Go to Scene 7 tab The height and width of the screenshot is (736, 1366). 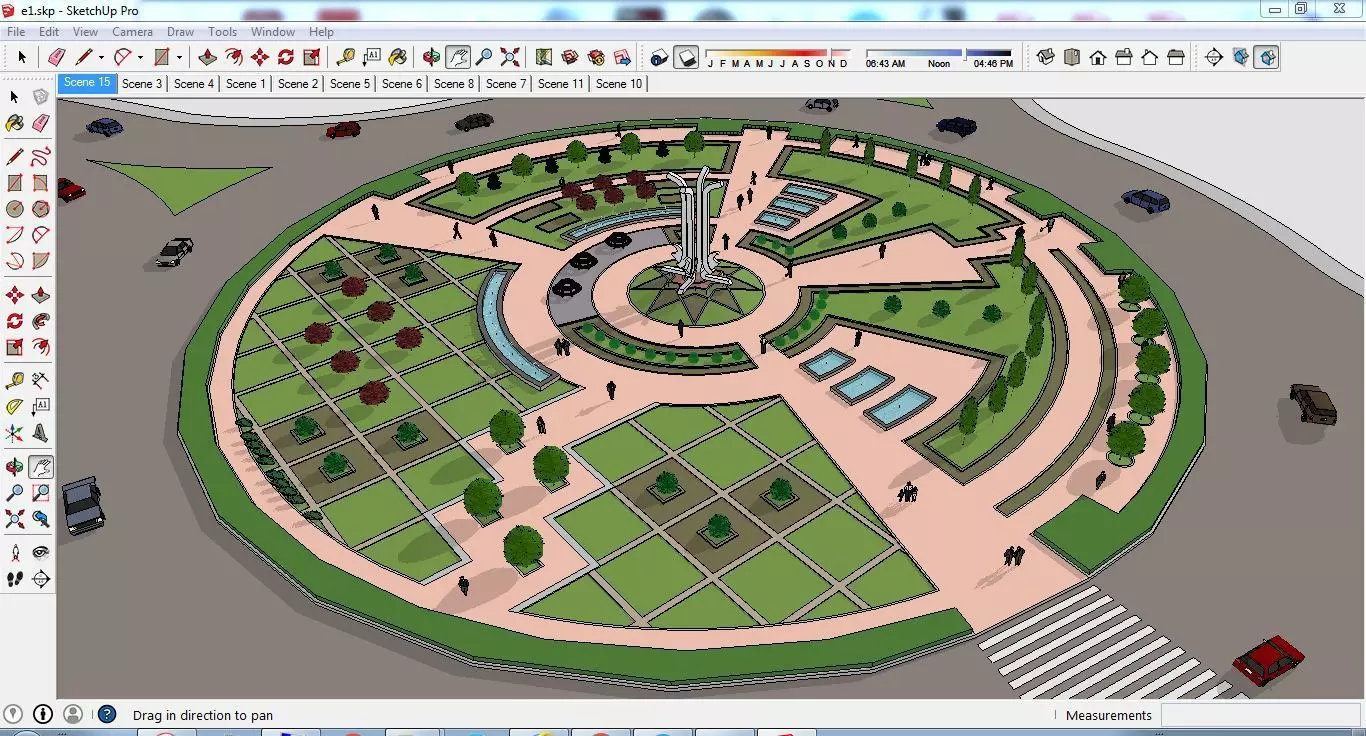click(x=506, y=84)
